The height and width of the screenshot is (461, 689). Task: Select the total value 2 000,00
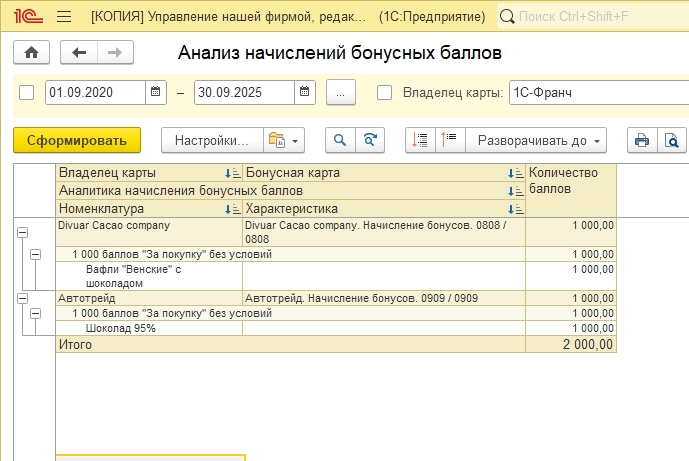point(571,344)
